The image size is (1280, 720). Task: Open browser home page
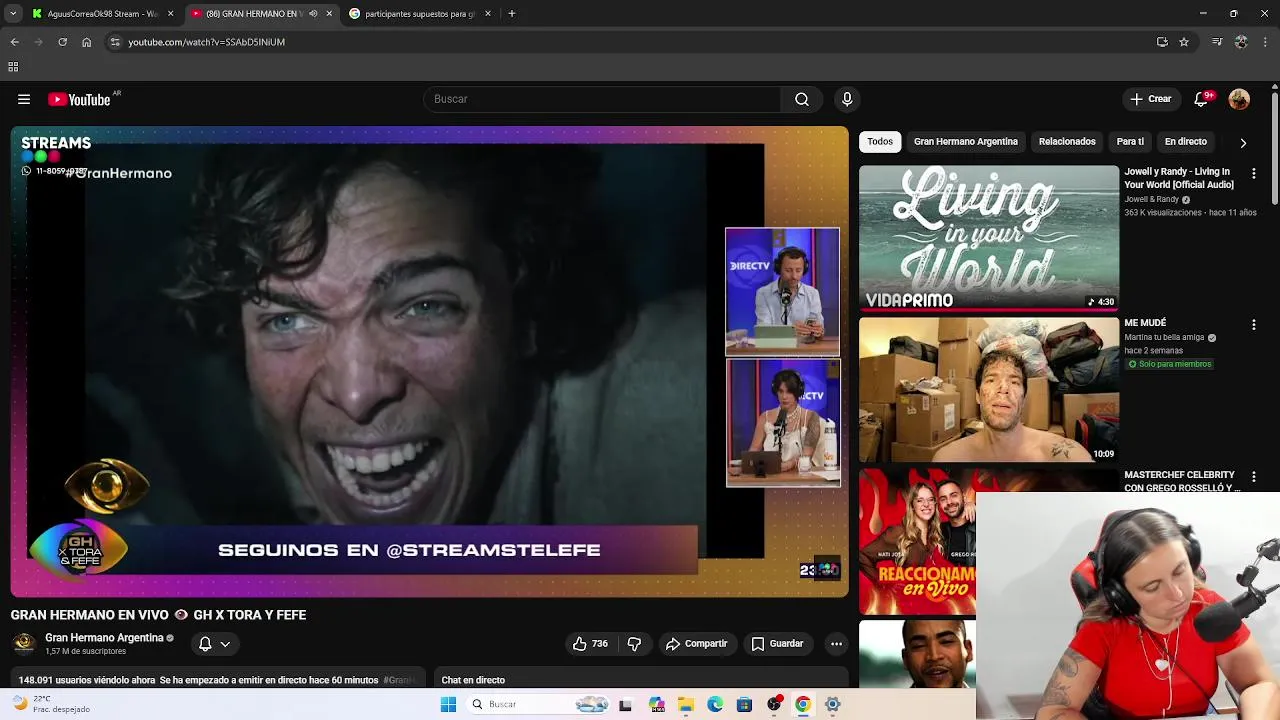[86, 42]
